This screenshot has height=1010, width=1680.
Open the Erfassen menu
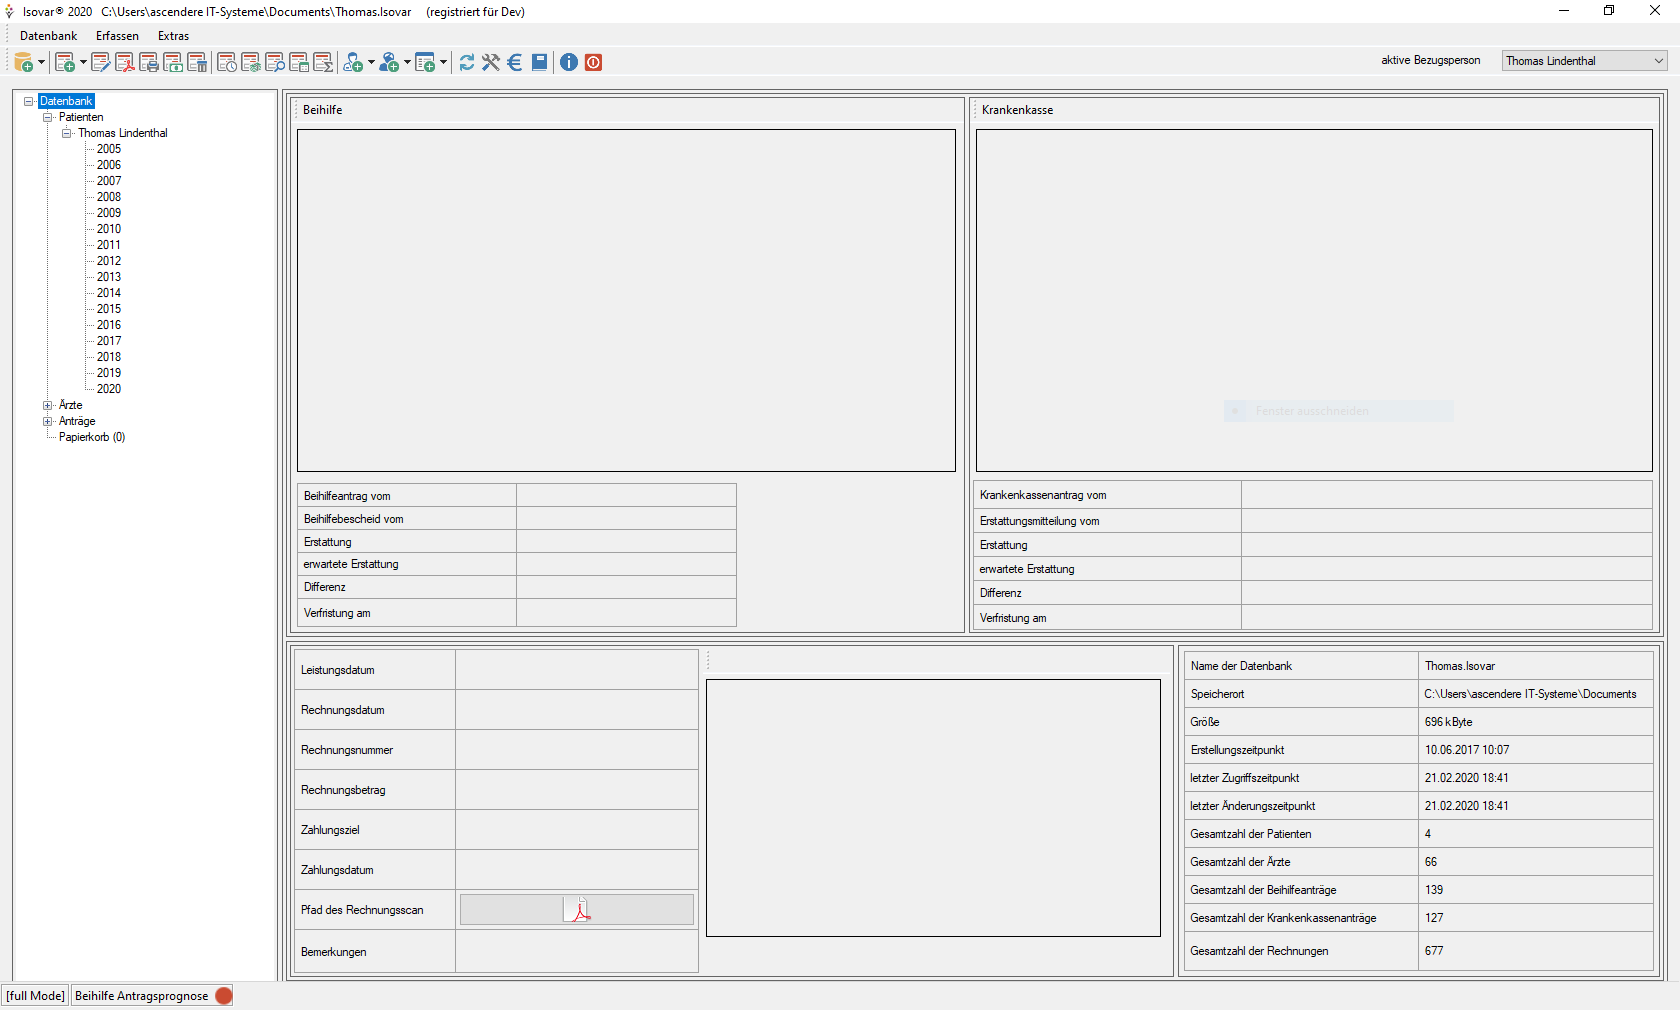117,36
